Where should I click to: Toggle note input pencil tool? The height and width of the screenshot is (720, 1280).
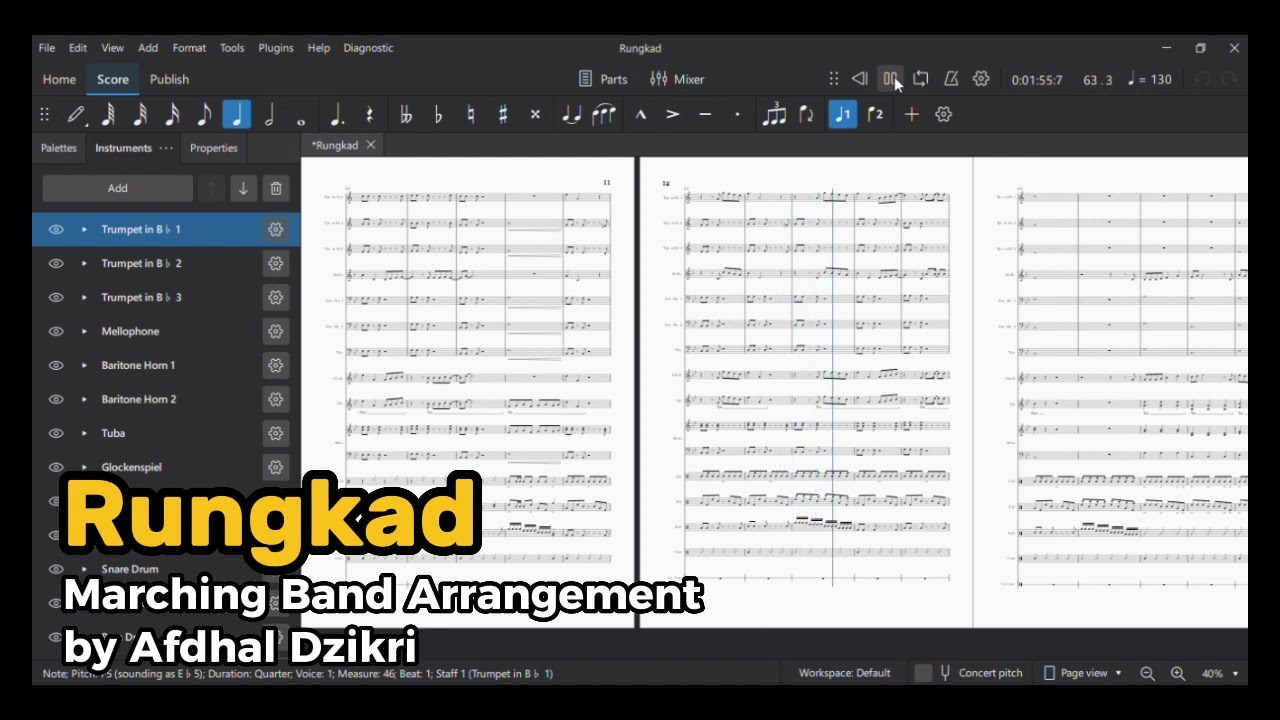click(76, 115)
